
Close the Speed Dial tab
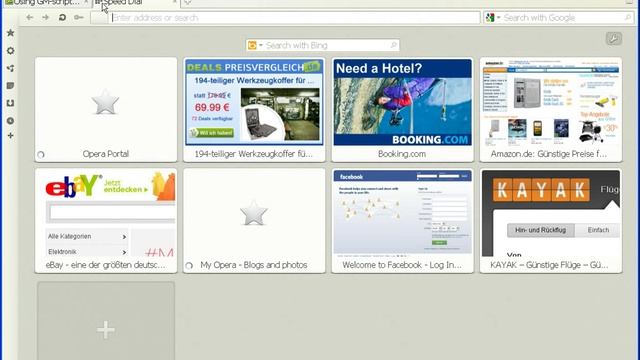[175, 2]
